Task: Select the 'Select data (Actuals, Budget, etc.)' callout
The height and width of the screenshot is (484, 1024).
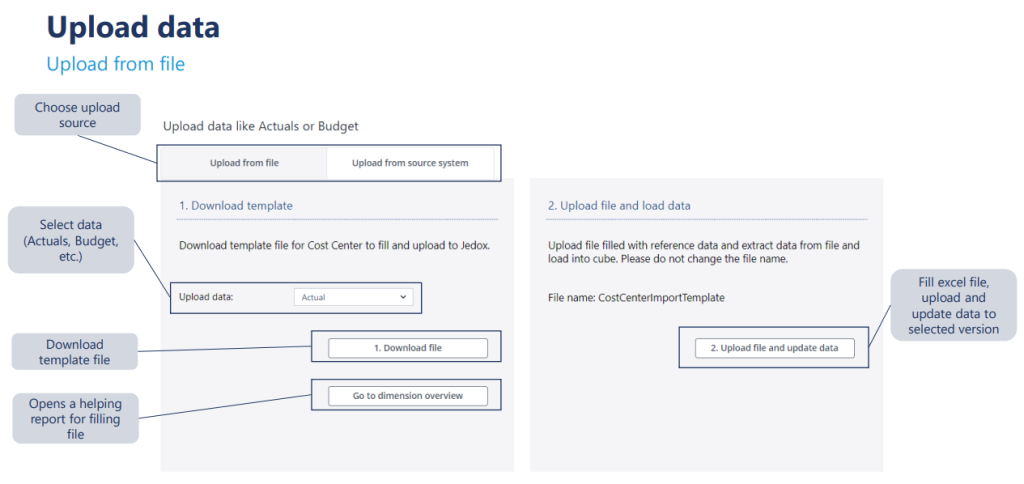Action: click(71, 240)
